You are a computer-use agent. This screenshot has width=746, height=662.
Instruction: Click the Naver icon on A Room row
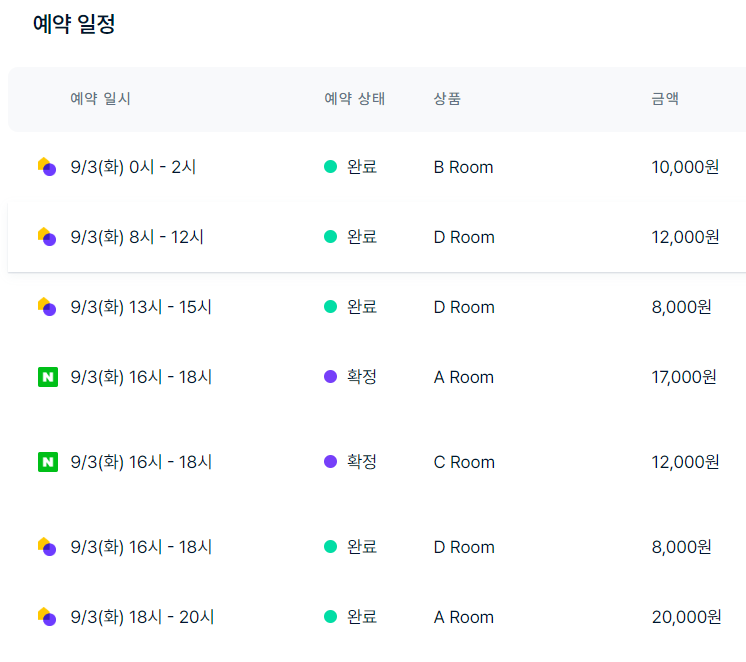[48, 377]
